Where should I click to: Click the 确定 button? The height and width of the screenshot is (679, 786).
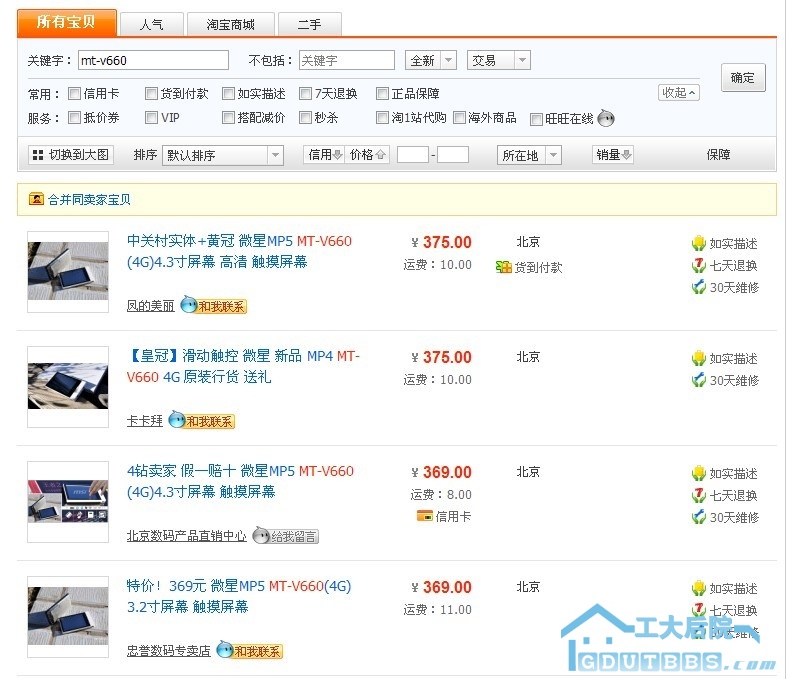743,78
